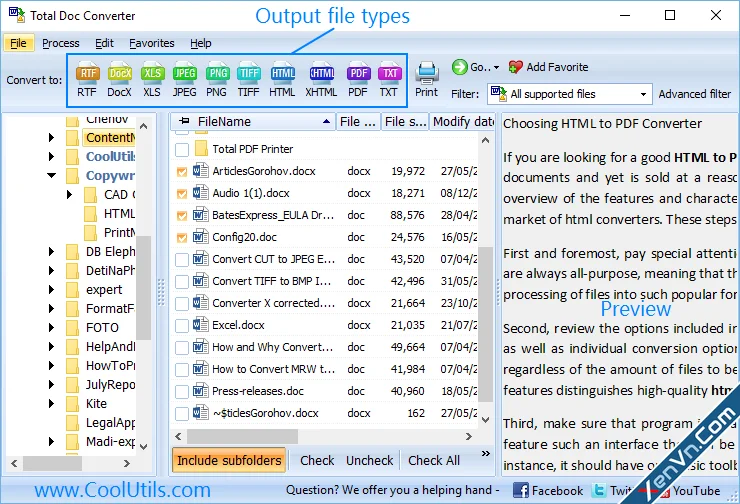
Task: Sort the list by the FileName column
Action: click(252, 121)
